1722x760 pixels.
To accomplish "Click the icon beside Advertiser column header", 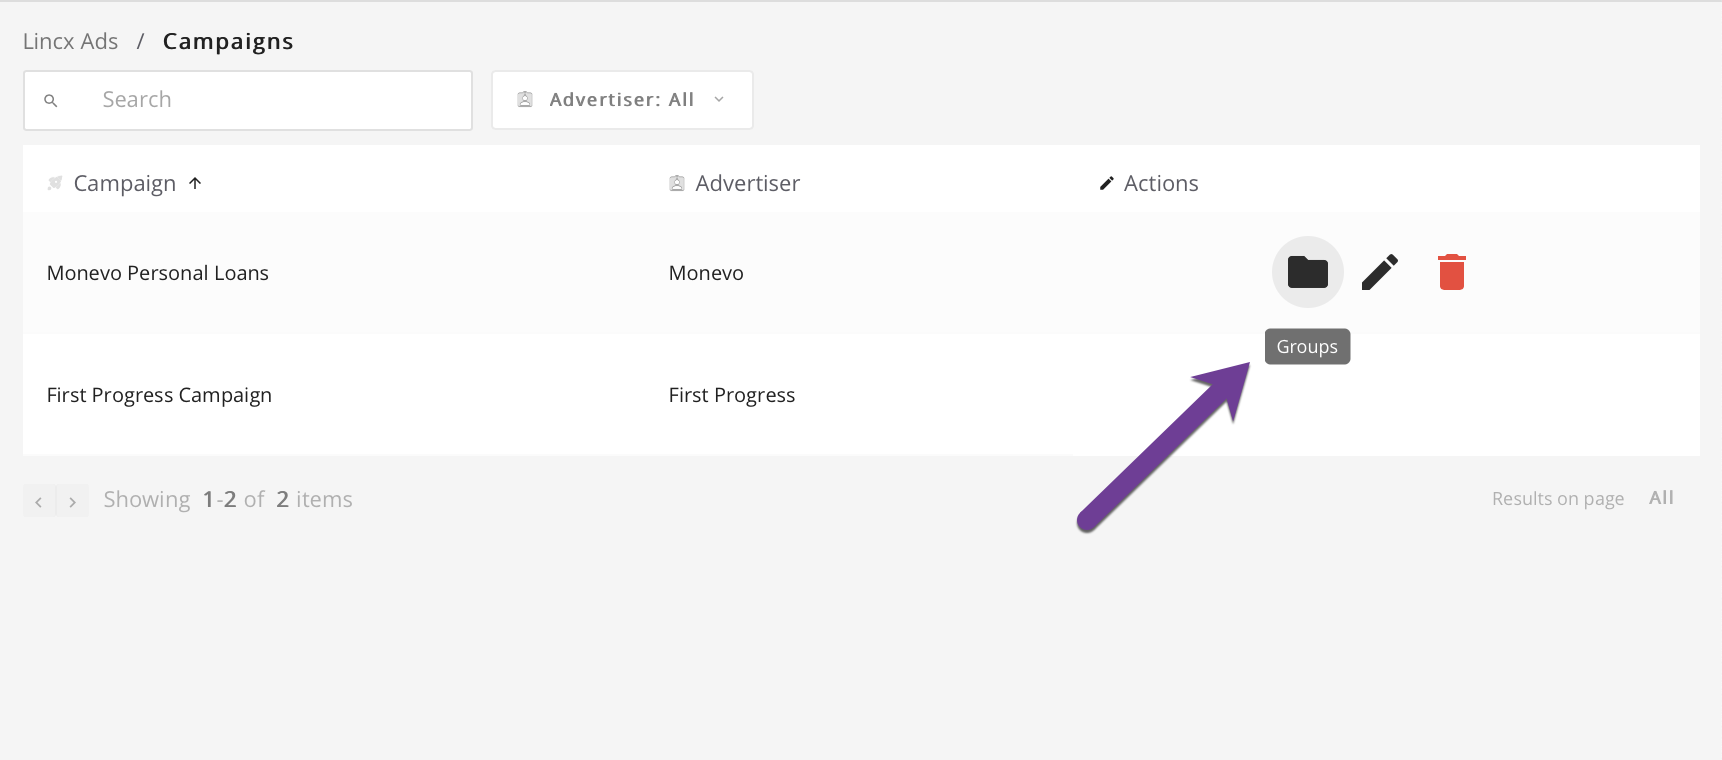I will coord(677,183).
